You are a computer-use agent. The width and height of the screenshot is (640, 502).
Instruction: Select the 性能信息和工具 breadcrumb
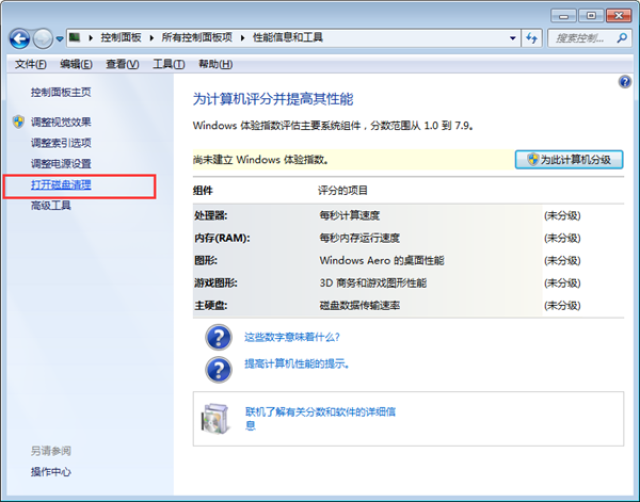pyautogui.click(x=288, y=38)
